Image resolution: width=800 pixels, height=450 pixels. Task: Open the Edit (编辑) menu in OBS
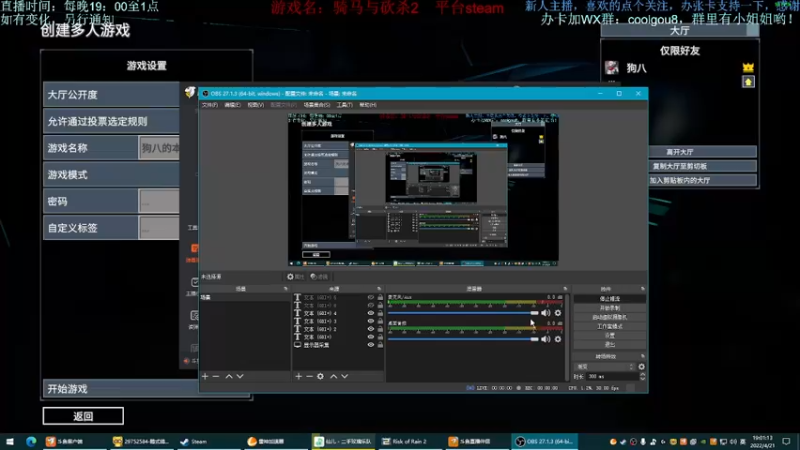233,105
